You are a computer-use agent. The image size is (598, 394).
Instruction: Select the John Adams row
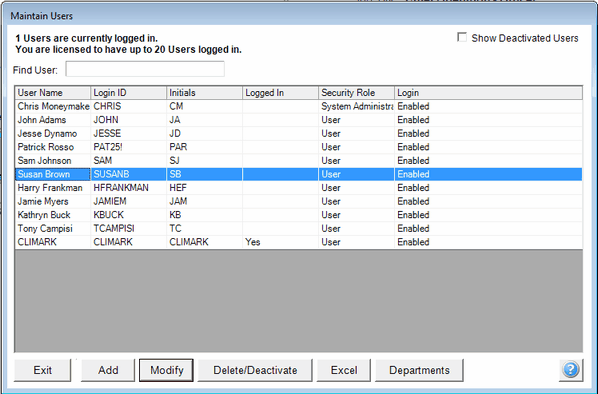point(299,120)
